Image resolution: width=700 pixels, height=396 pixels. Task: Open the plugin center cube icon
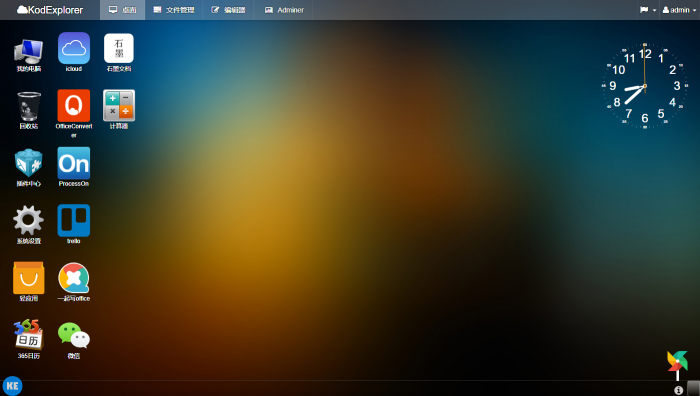click(29, 163)
